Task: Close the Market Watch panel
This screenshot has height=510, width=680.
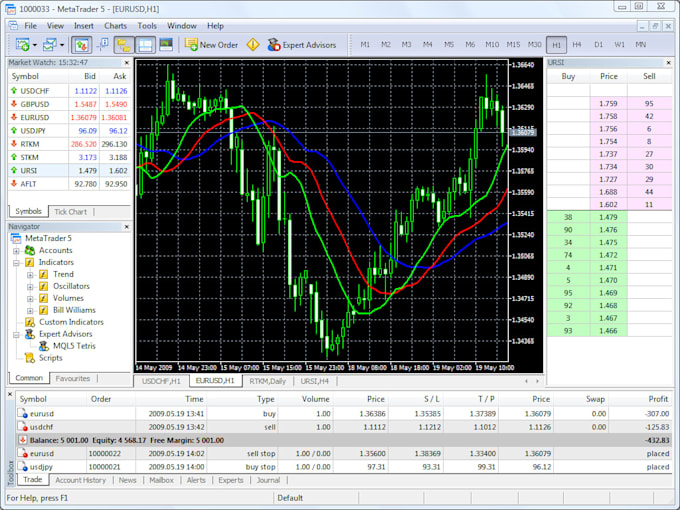Action: click(x=127, y=63)
